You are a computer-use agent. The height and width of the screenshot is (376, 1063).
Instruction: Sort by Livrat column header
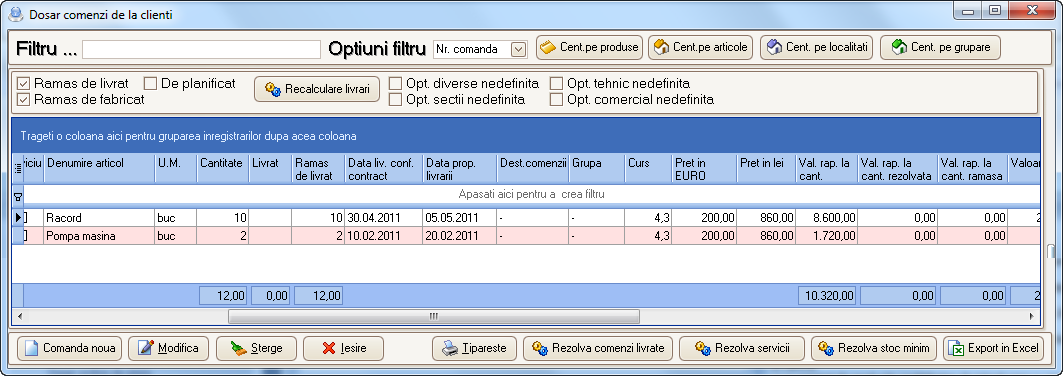point(270,169)
